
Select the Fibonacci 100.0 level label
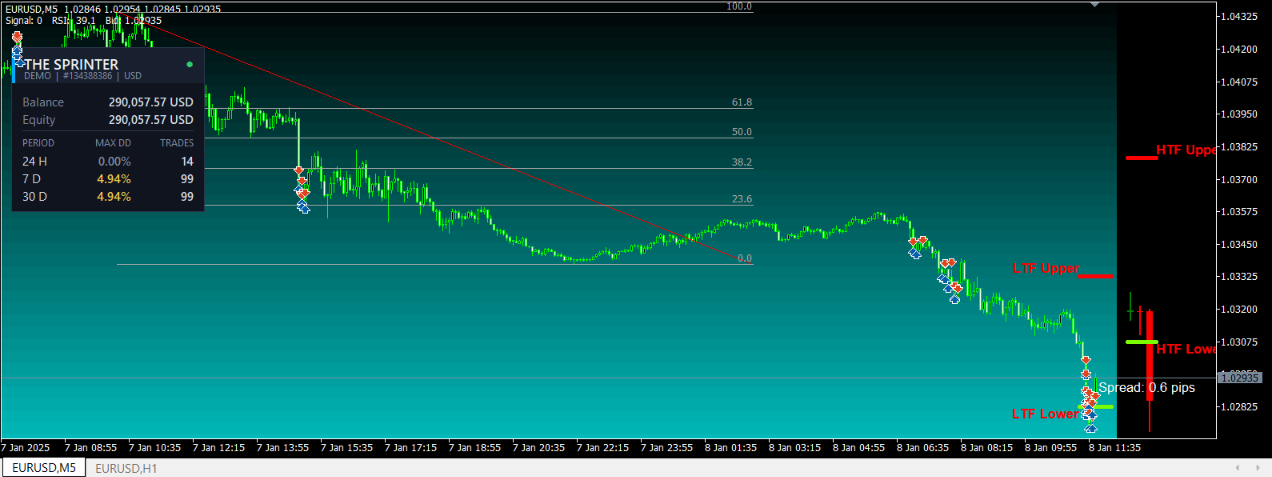(x=739, y=6)
